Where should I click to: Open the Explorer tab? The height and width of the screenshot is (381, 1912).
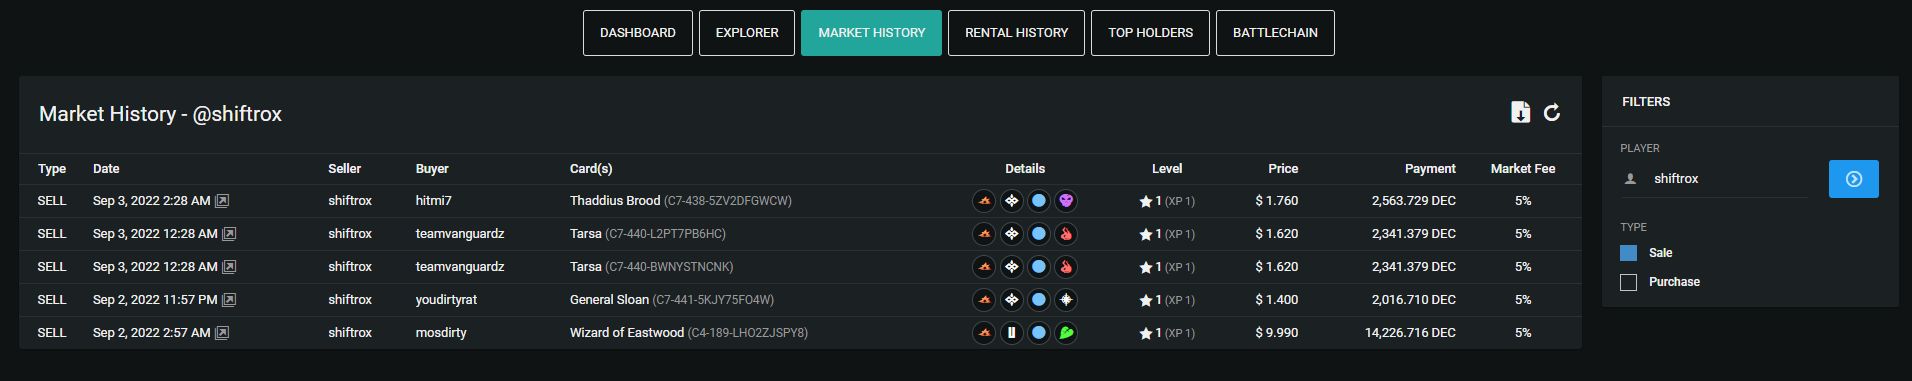[747, 33]
